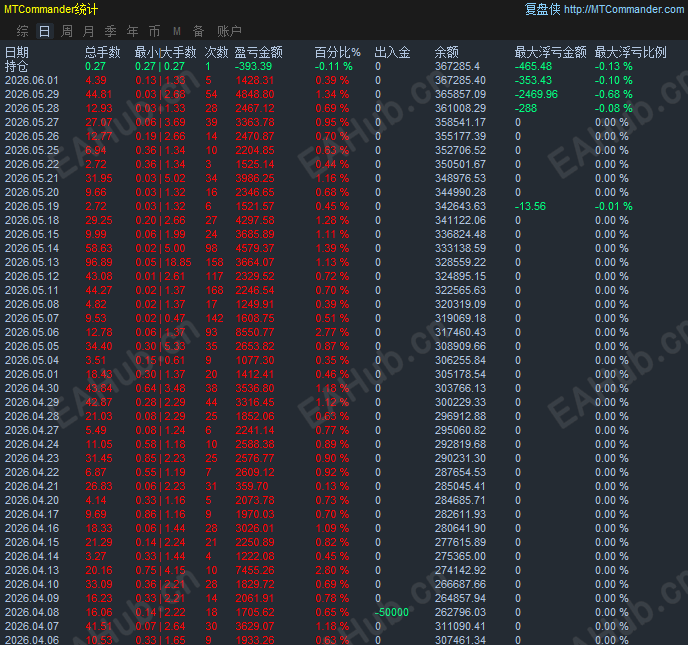Click floating loss -13.56
Viewport: 688px width, 645px height.
(x=530, y=207)
